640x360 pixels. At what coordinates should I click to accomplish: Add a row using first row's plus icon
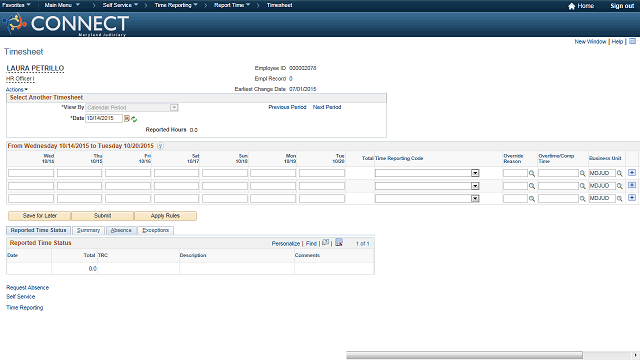point(632,173)
